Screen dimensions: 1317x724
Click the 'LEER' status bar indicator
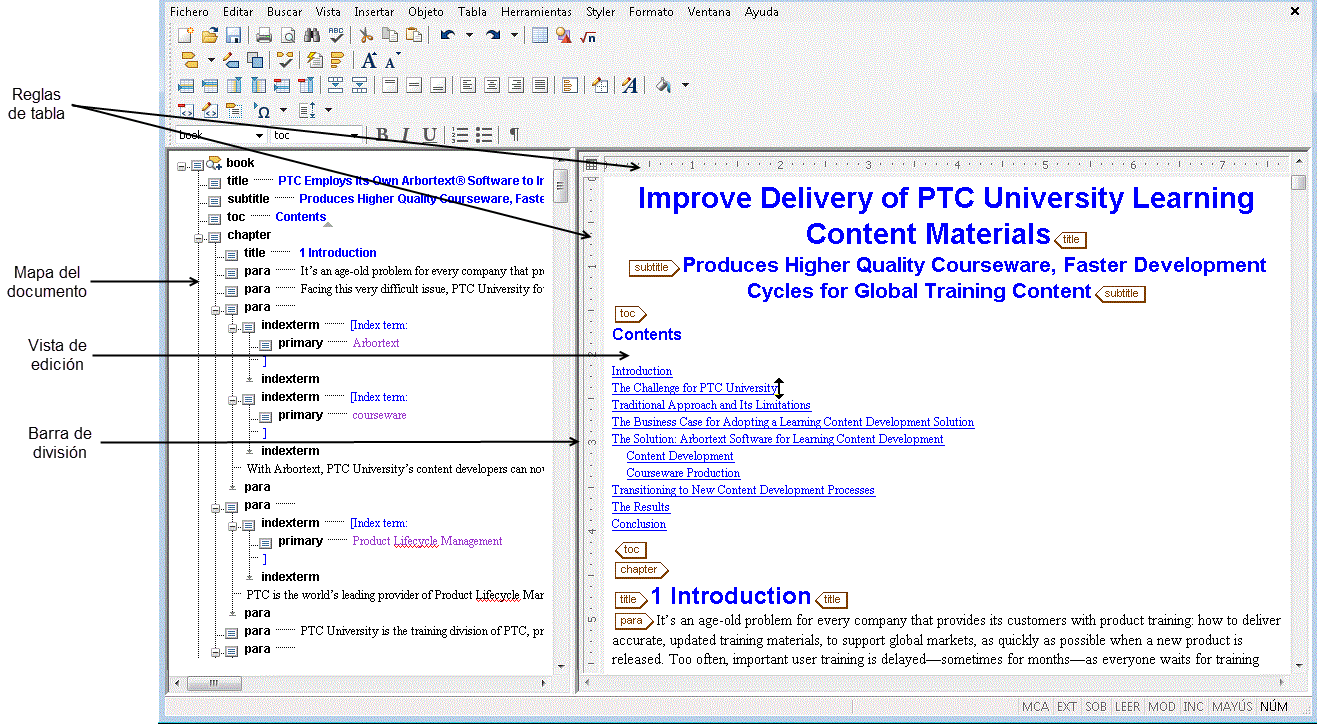pyautogui.click(x=1127, y=707)
